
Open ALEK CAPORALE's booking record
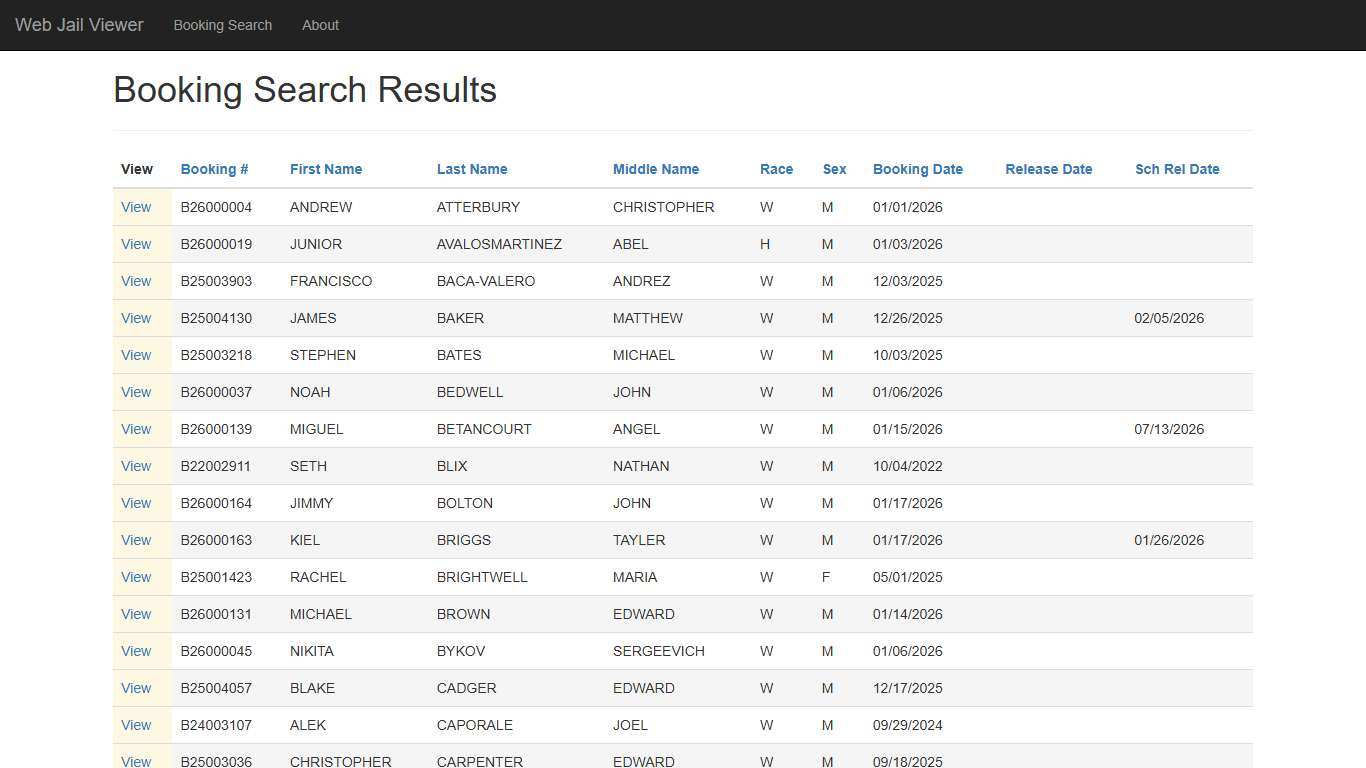[x=136, y=725]
